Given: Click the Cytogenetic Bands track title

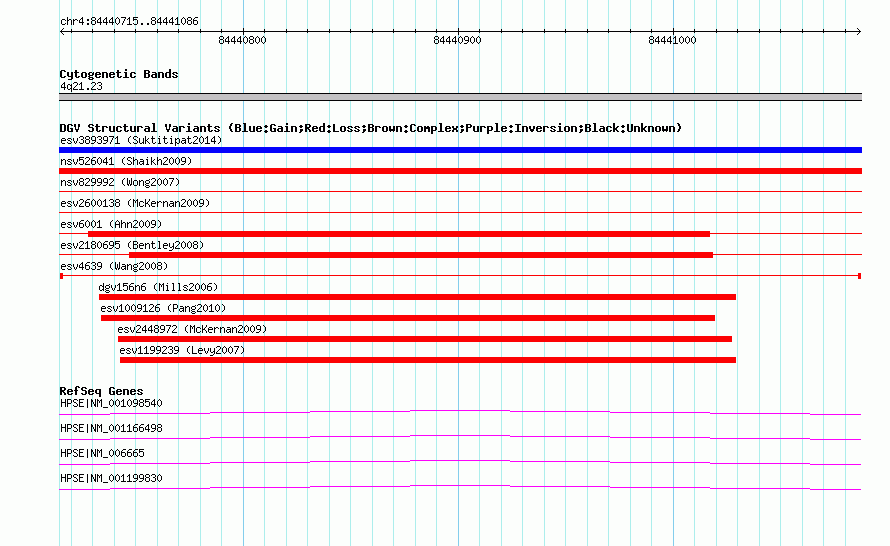Looking at the screenshot, I should [119, 74].
